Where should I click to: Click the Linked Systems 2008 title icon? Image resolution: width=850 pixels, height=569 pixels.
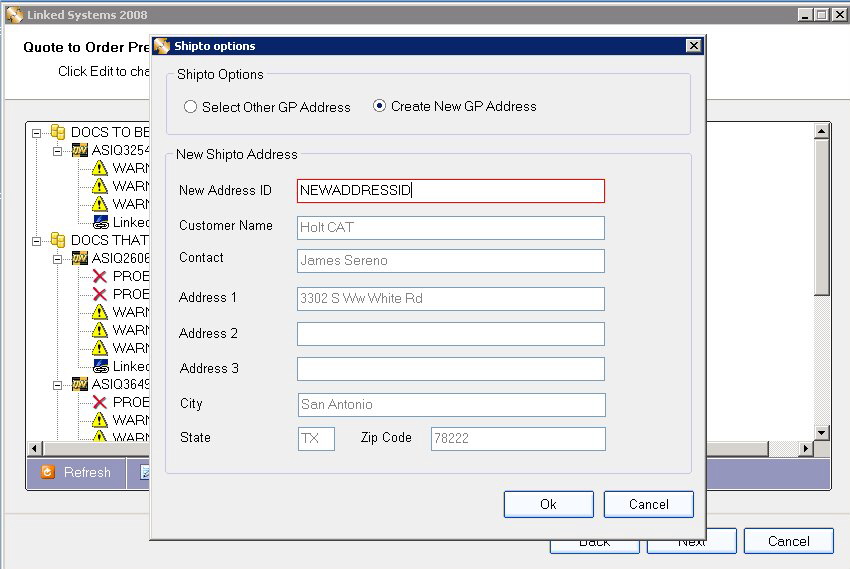(15, 15)
